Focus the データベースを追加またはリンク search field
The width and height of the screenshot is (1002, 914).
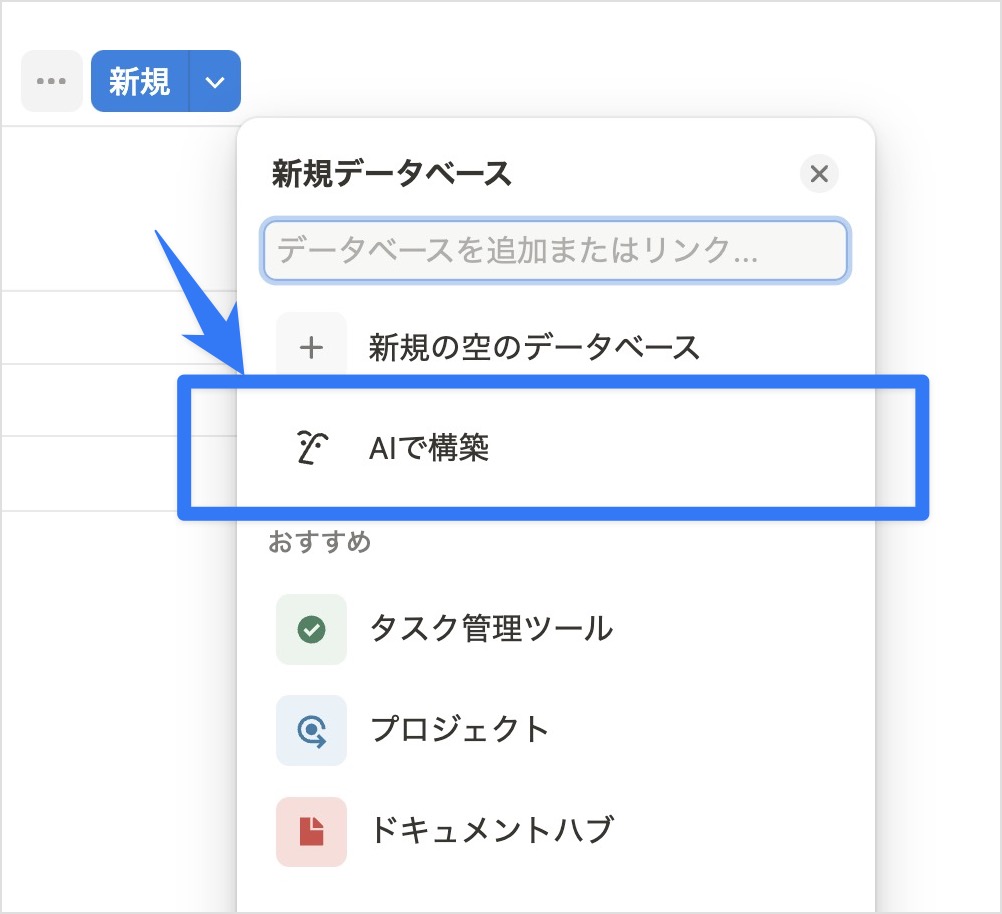555,250
